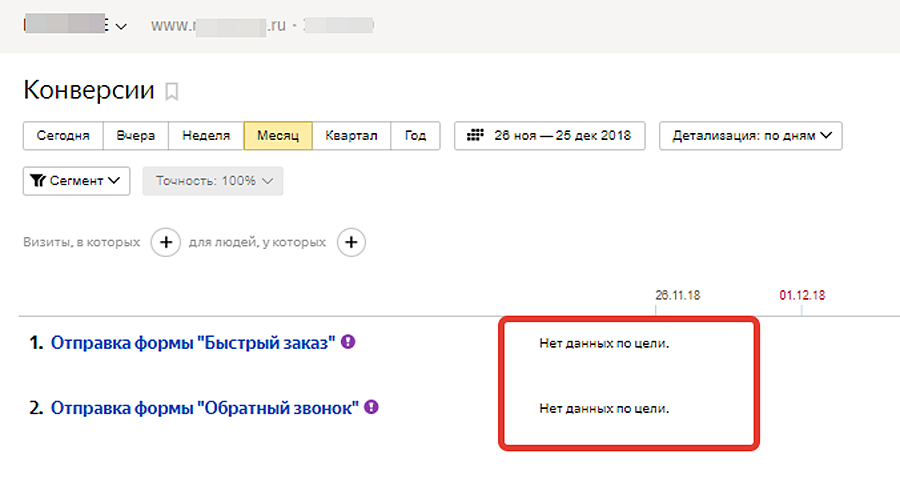Click warning icon beside 'Быстрый заказ' goal
Screen dimensions: 900x482
pos(348,342)
